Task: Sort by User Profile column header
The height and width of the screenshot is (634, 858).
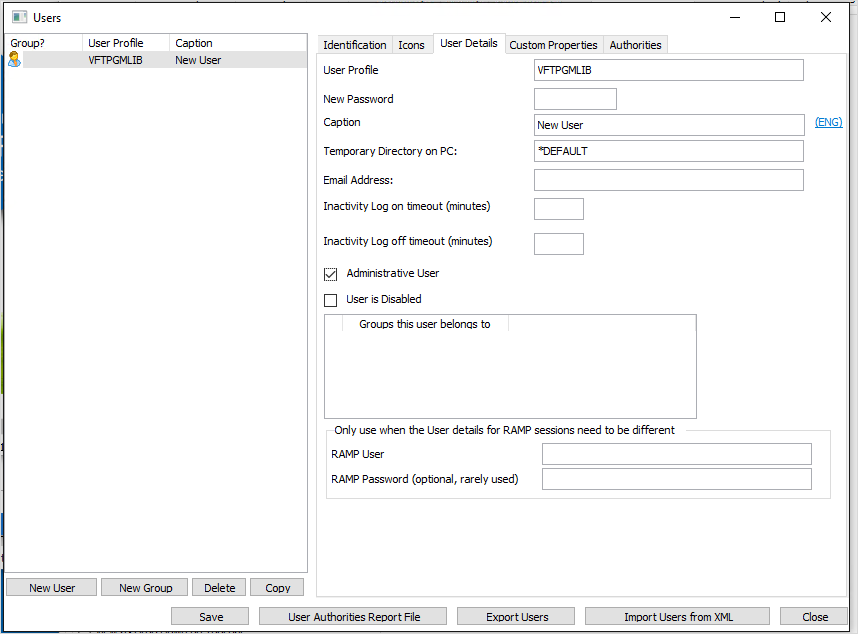Action: coord(126,43)
